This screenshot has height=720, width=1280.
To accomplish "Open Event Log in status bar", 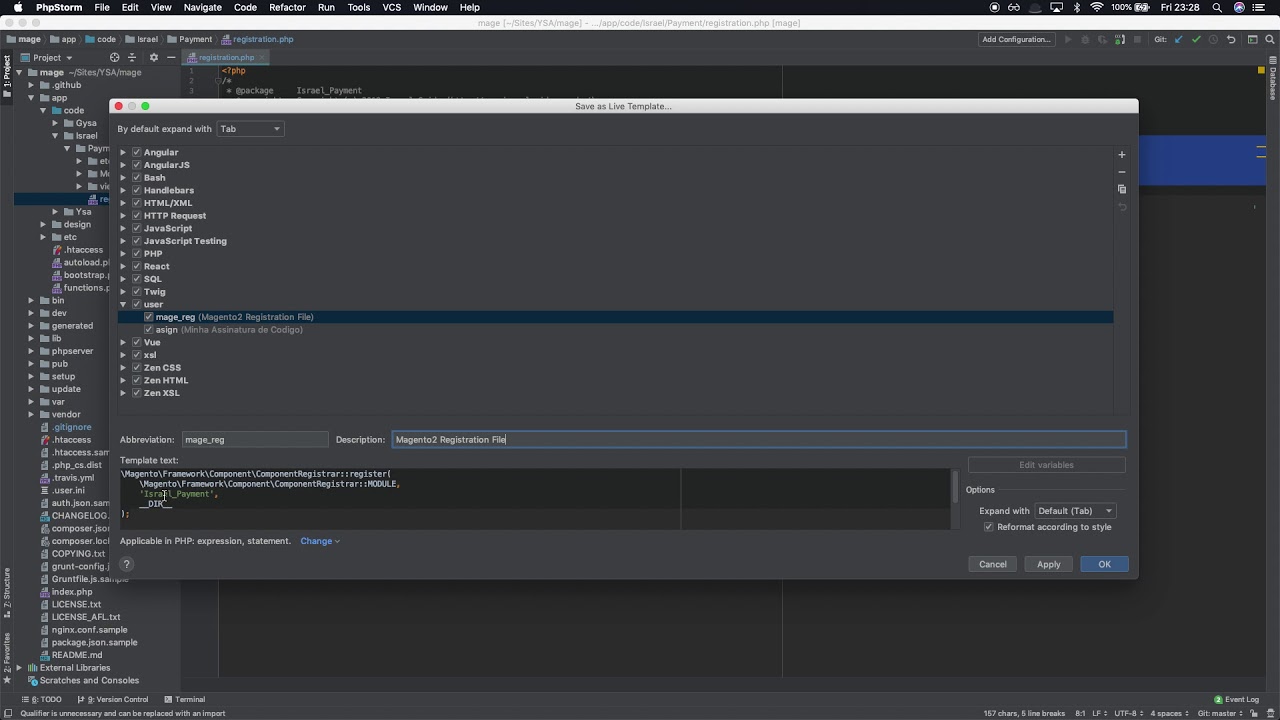I will pos(1236,700).
